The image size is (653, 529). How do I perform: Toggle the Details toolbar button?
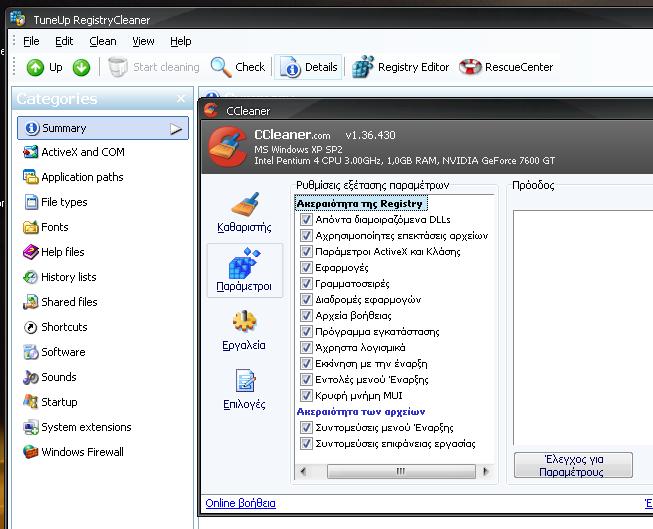click(x=308, y=67)
